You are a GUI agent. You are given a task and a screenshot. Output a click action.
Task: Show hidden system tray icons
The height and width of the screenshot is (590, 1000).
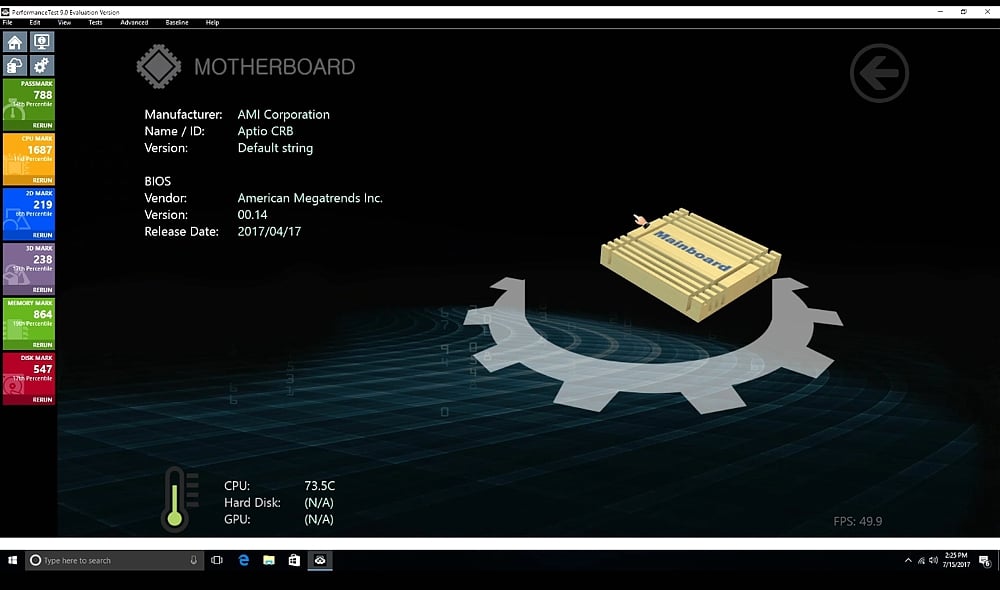(908, 561)
